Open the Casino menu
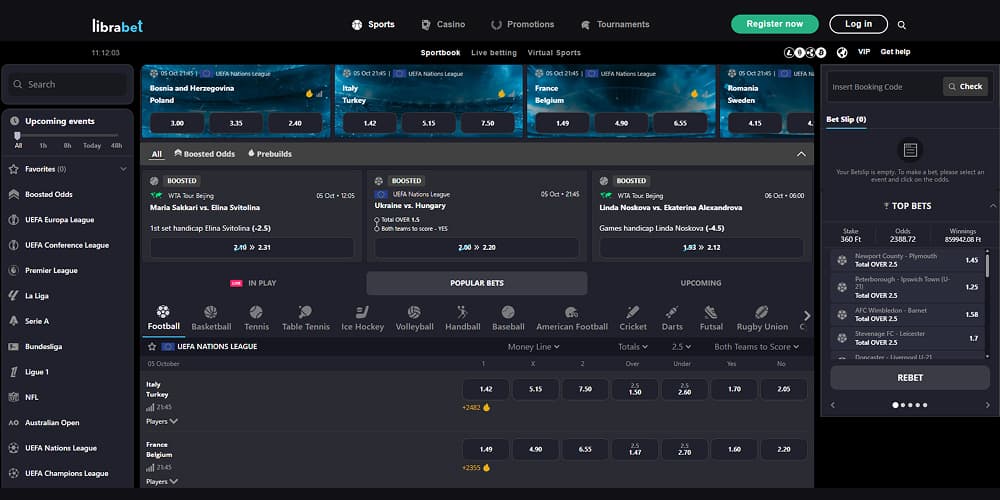 pyautogui.click(x=443, y=25)
